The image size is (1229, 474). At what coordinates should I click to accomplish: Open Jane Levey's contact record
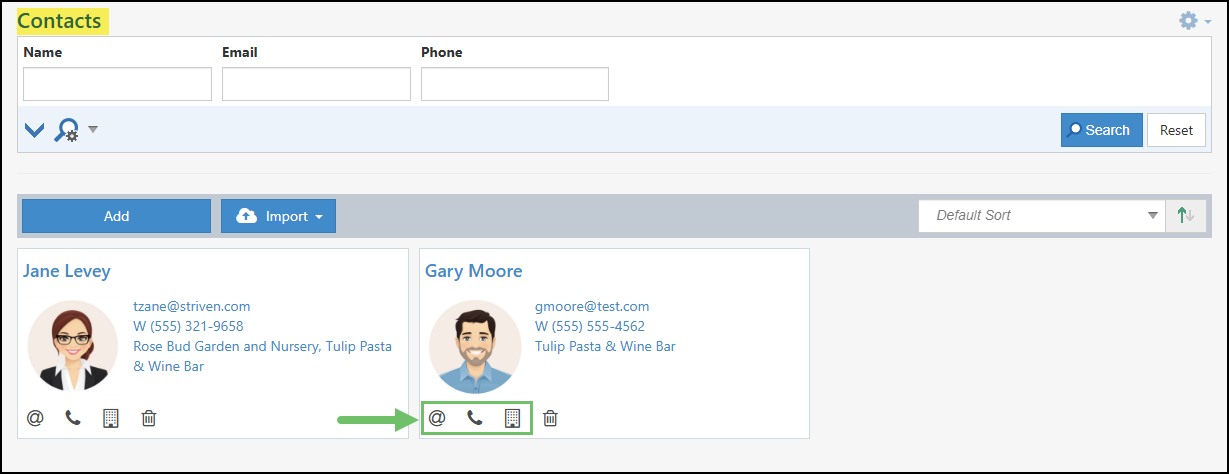click(67, 271)
